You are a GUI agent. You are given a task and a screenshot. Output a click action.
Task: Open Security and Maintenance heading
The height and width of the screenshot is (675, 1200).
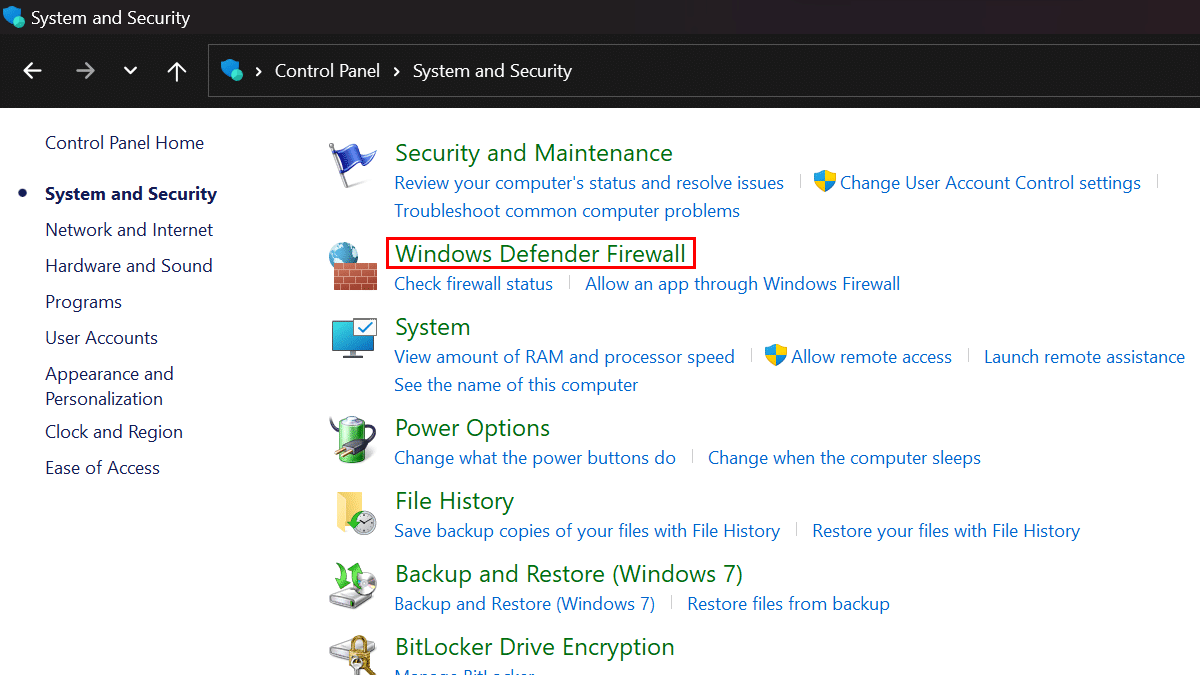[534, 153]
